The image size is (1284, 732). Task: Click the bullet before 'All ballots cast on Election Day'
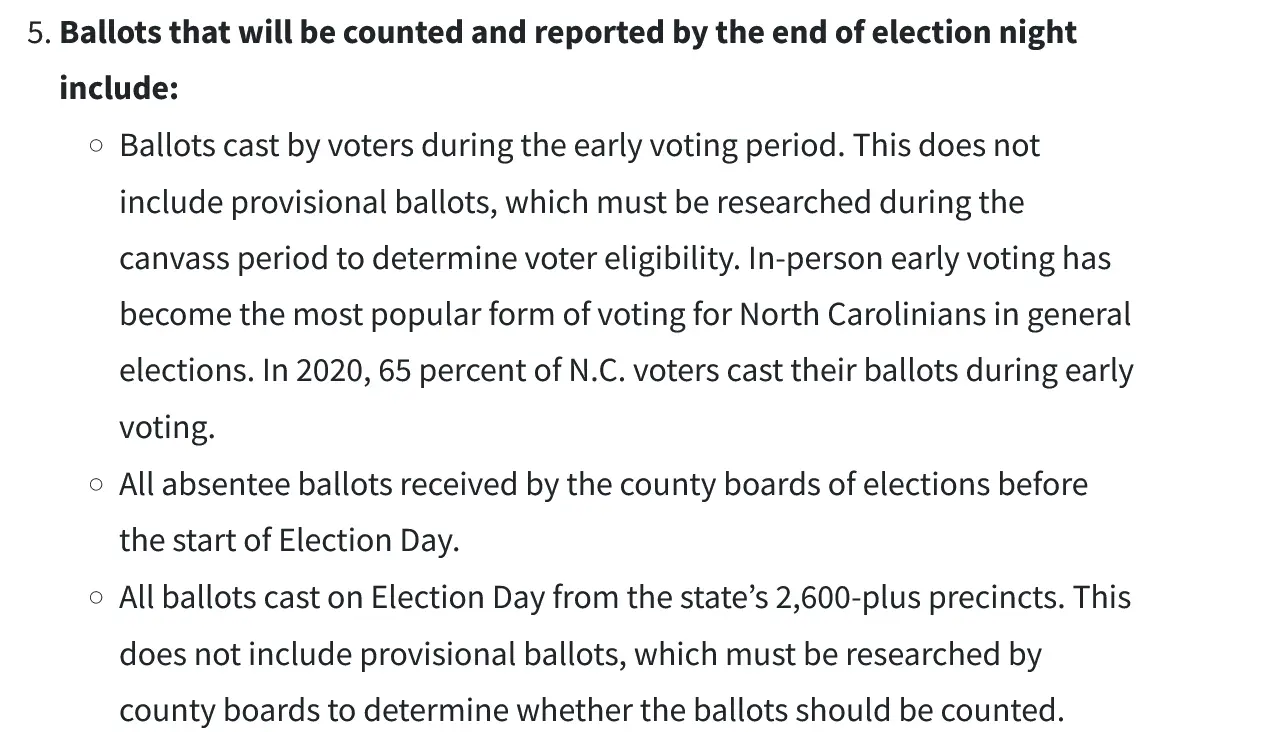(x=96, y=598)
